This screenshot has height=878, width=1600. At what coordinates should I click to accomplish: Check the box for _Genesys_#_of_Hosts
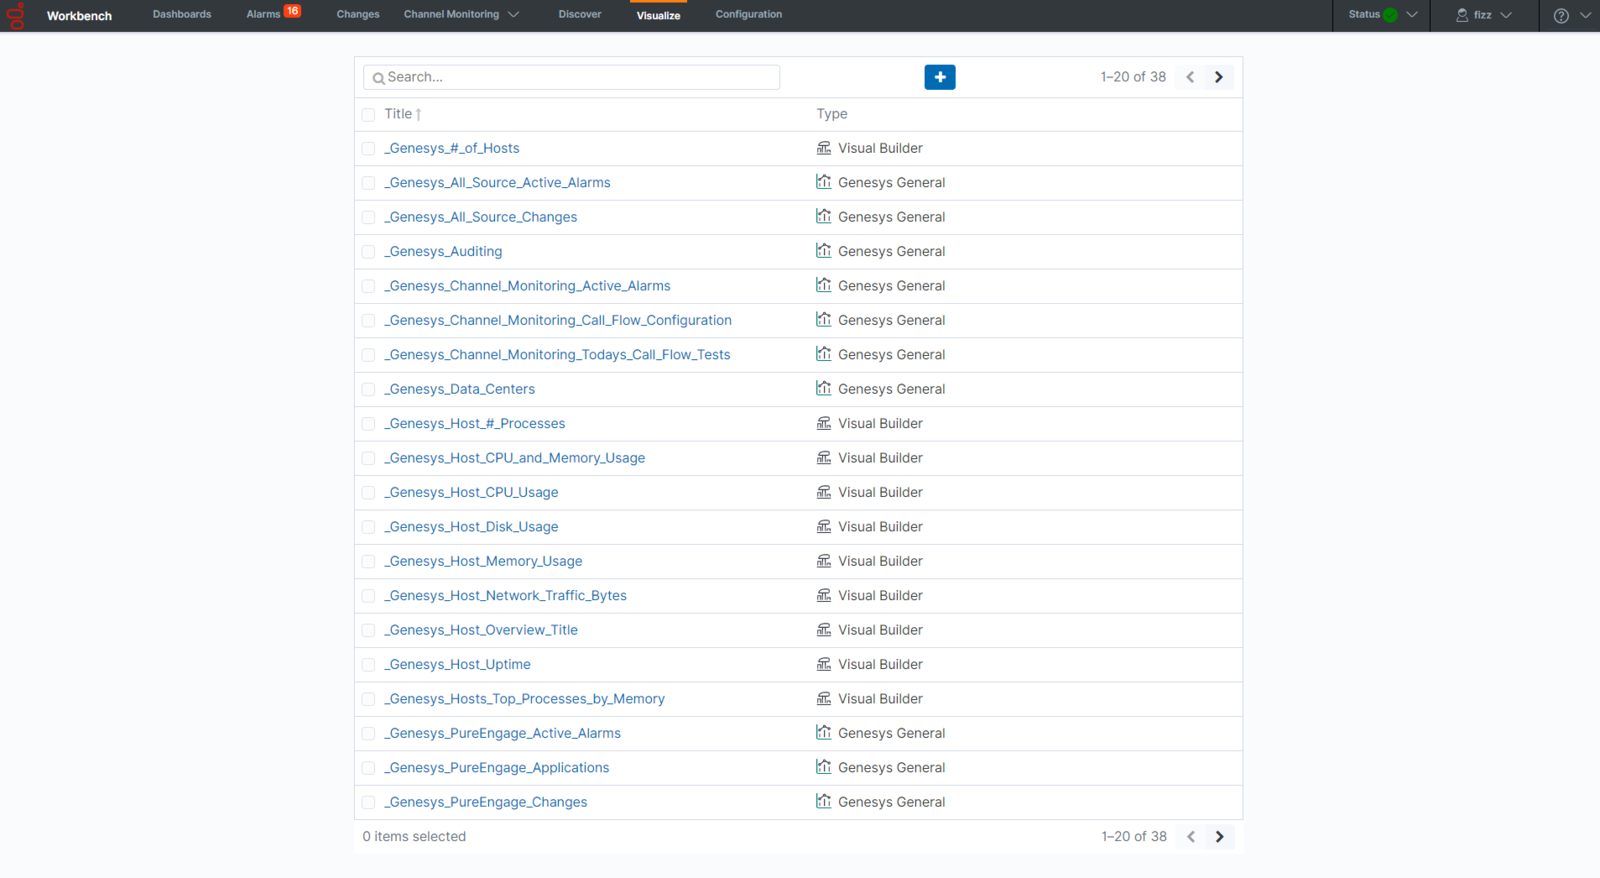[x=368, y=149]
